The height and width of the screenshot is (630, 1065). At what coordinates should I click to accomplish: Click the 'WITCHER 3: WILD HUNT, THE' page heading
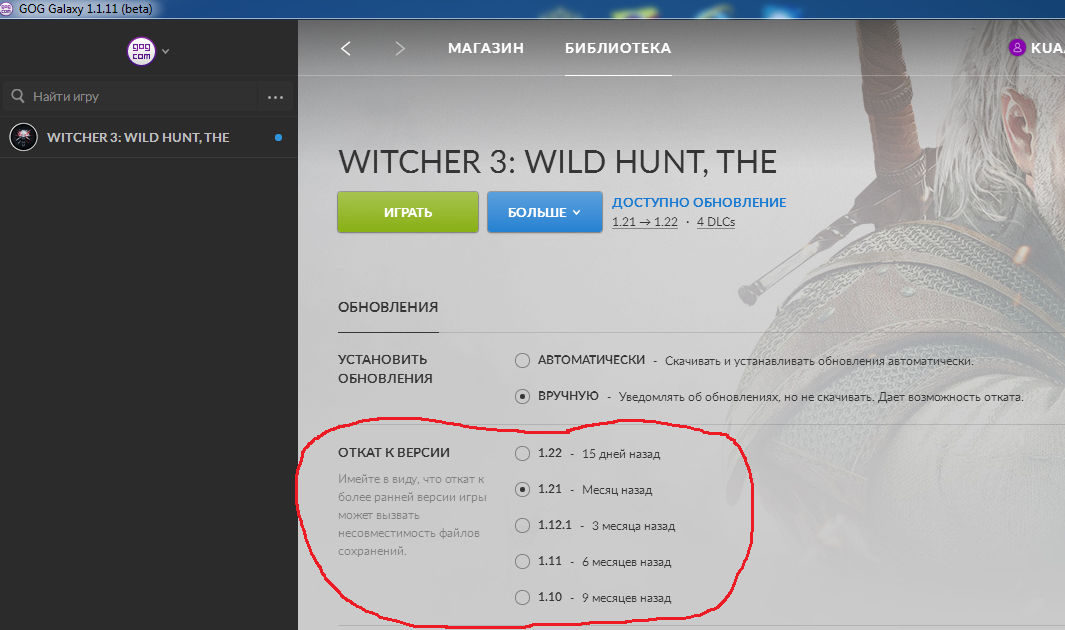pos(557,162)
